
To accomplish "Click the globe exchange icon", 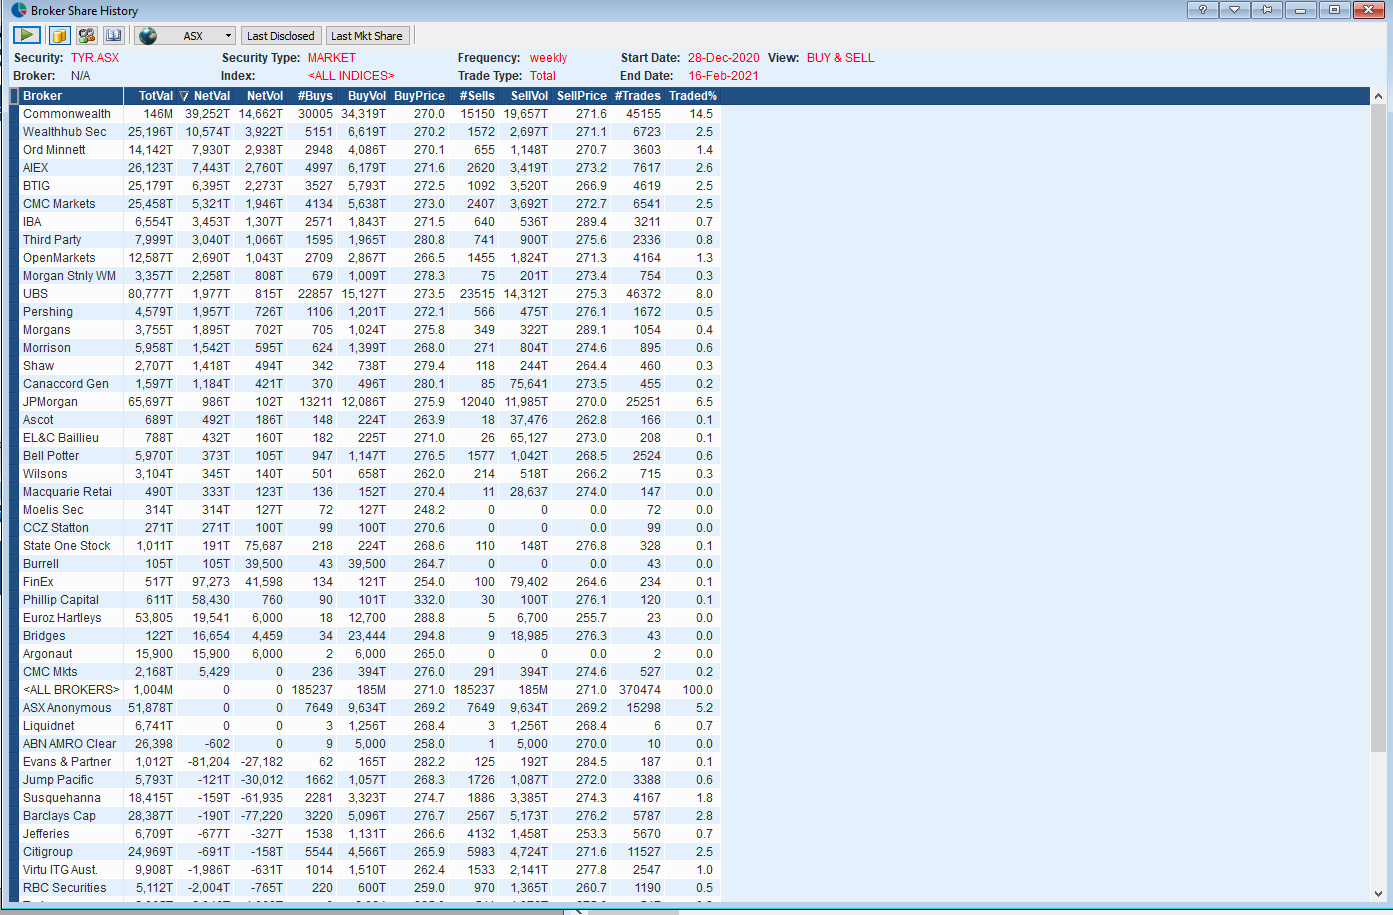I will (148, 35).
